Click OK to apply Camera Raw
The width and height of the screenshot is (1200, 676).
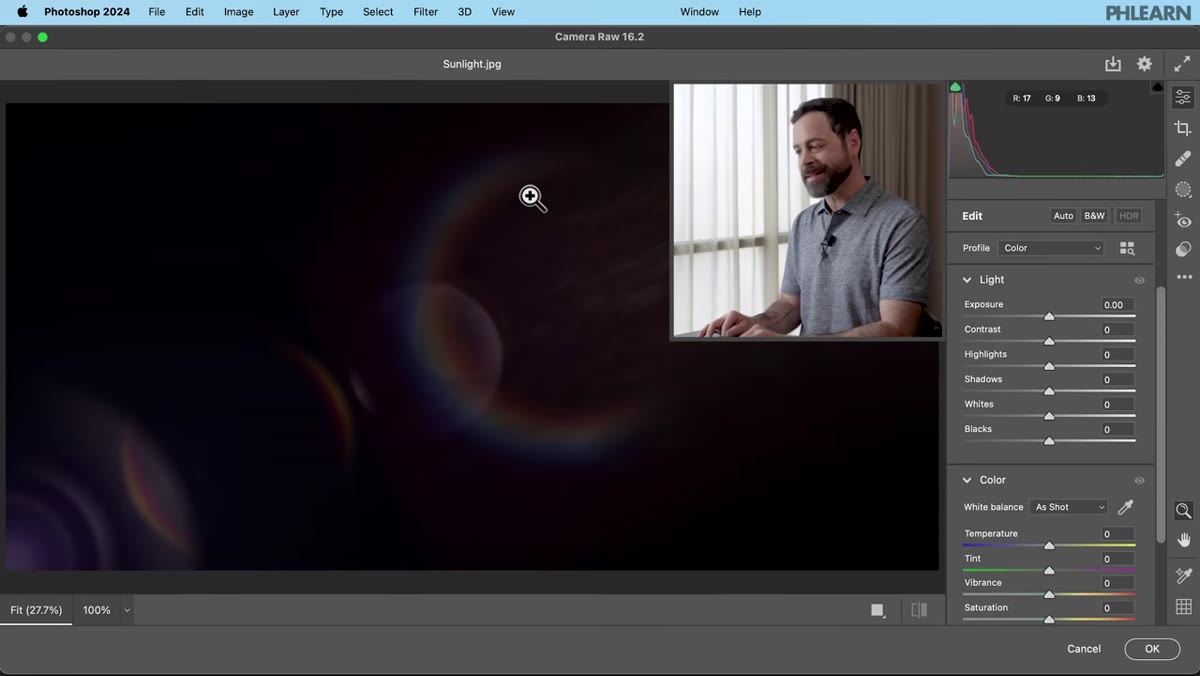[x=1152, y=649]
